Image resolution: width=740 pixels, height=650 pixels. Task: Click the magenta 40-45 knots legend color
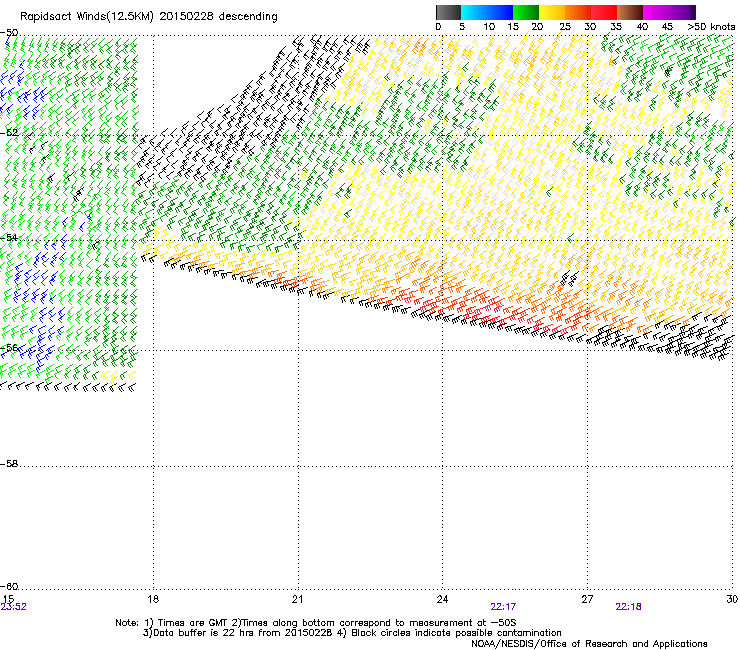(x=656, y=12)
